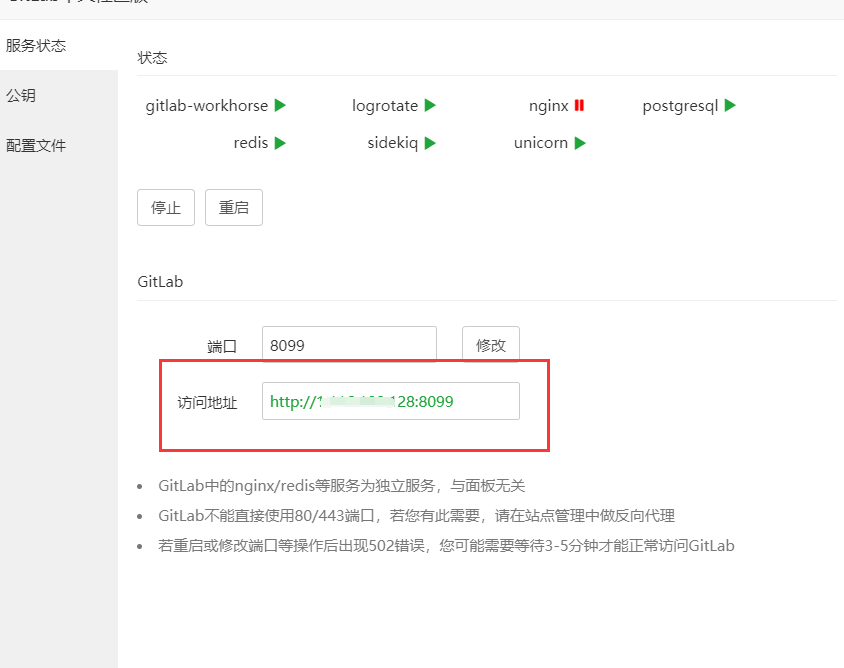
Task: Click the 访问地址 field label
Action: coord(207,402)
